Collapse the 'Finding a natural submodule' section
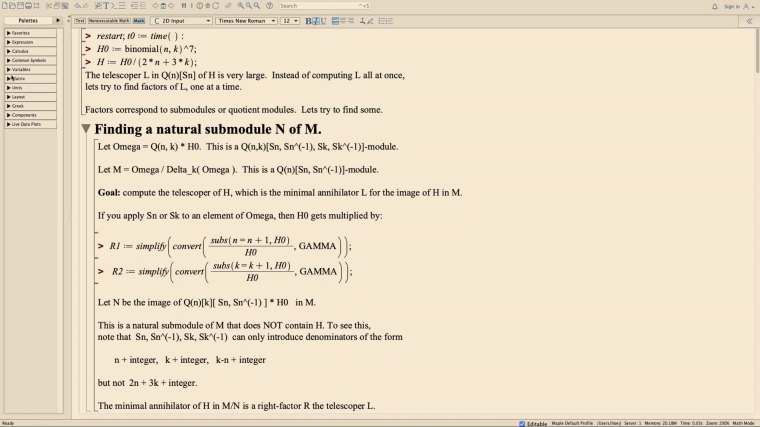The height and width of the screenshot is (427, 760). pyautogui.click(x=86, y=129)
